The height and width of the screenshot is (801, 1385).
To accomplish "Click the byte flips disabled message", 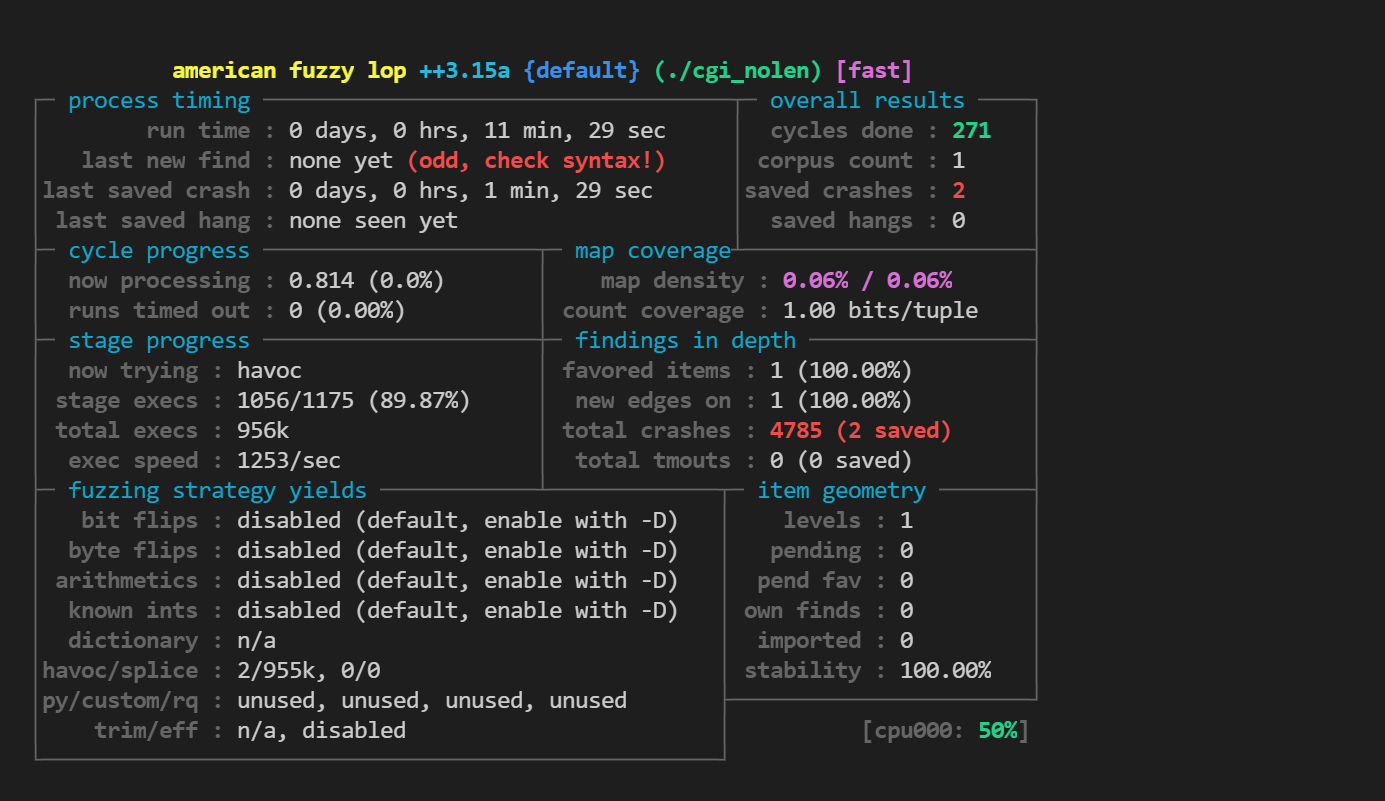I will tap(458, 551).
